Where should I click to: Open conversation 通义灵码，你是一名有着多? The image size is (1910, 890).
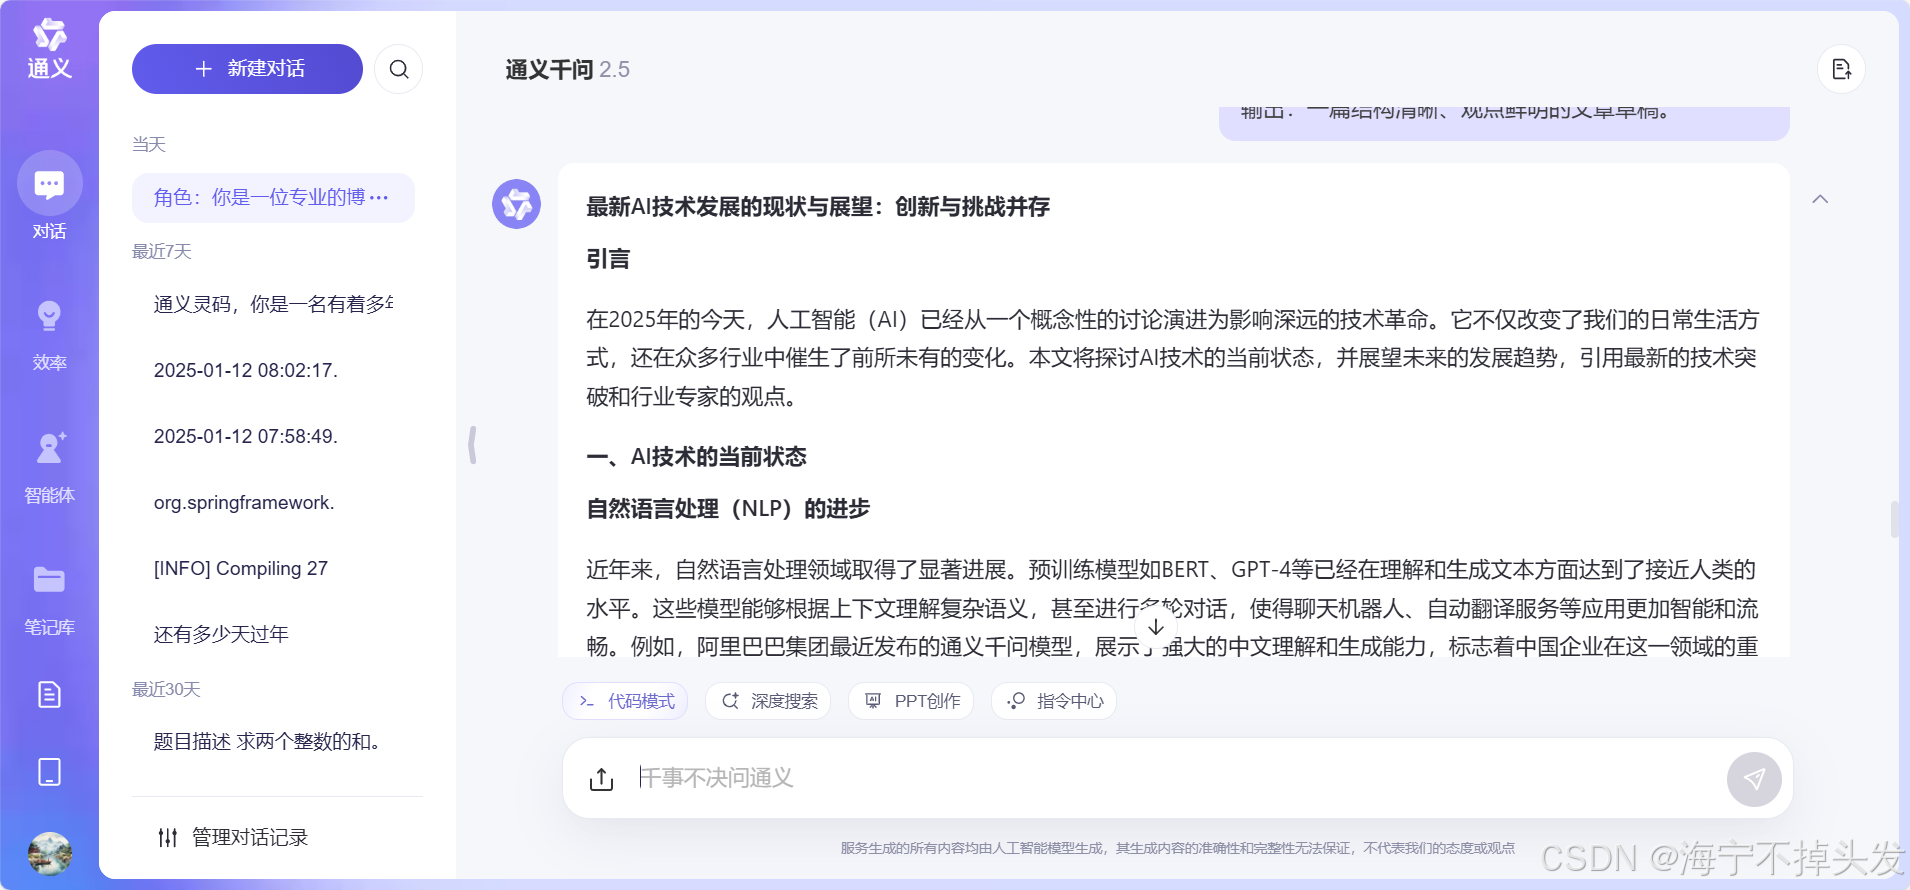[273, 304]
